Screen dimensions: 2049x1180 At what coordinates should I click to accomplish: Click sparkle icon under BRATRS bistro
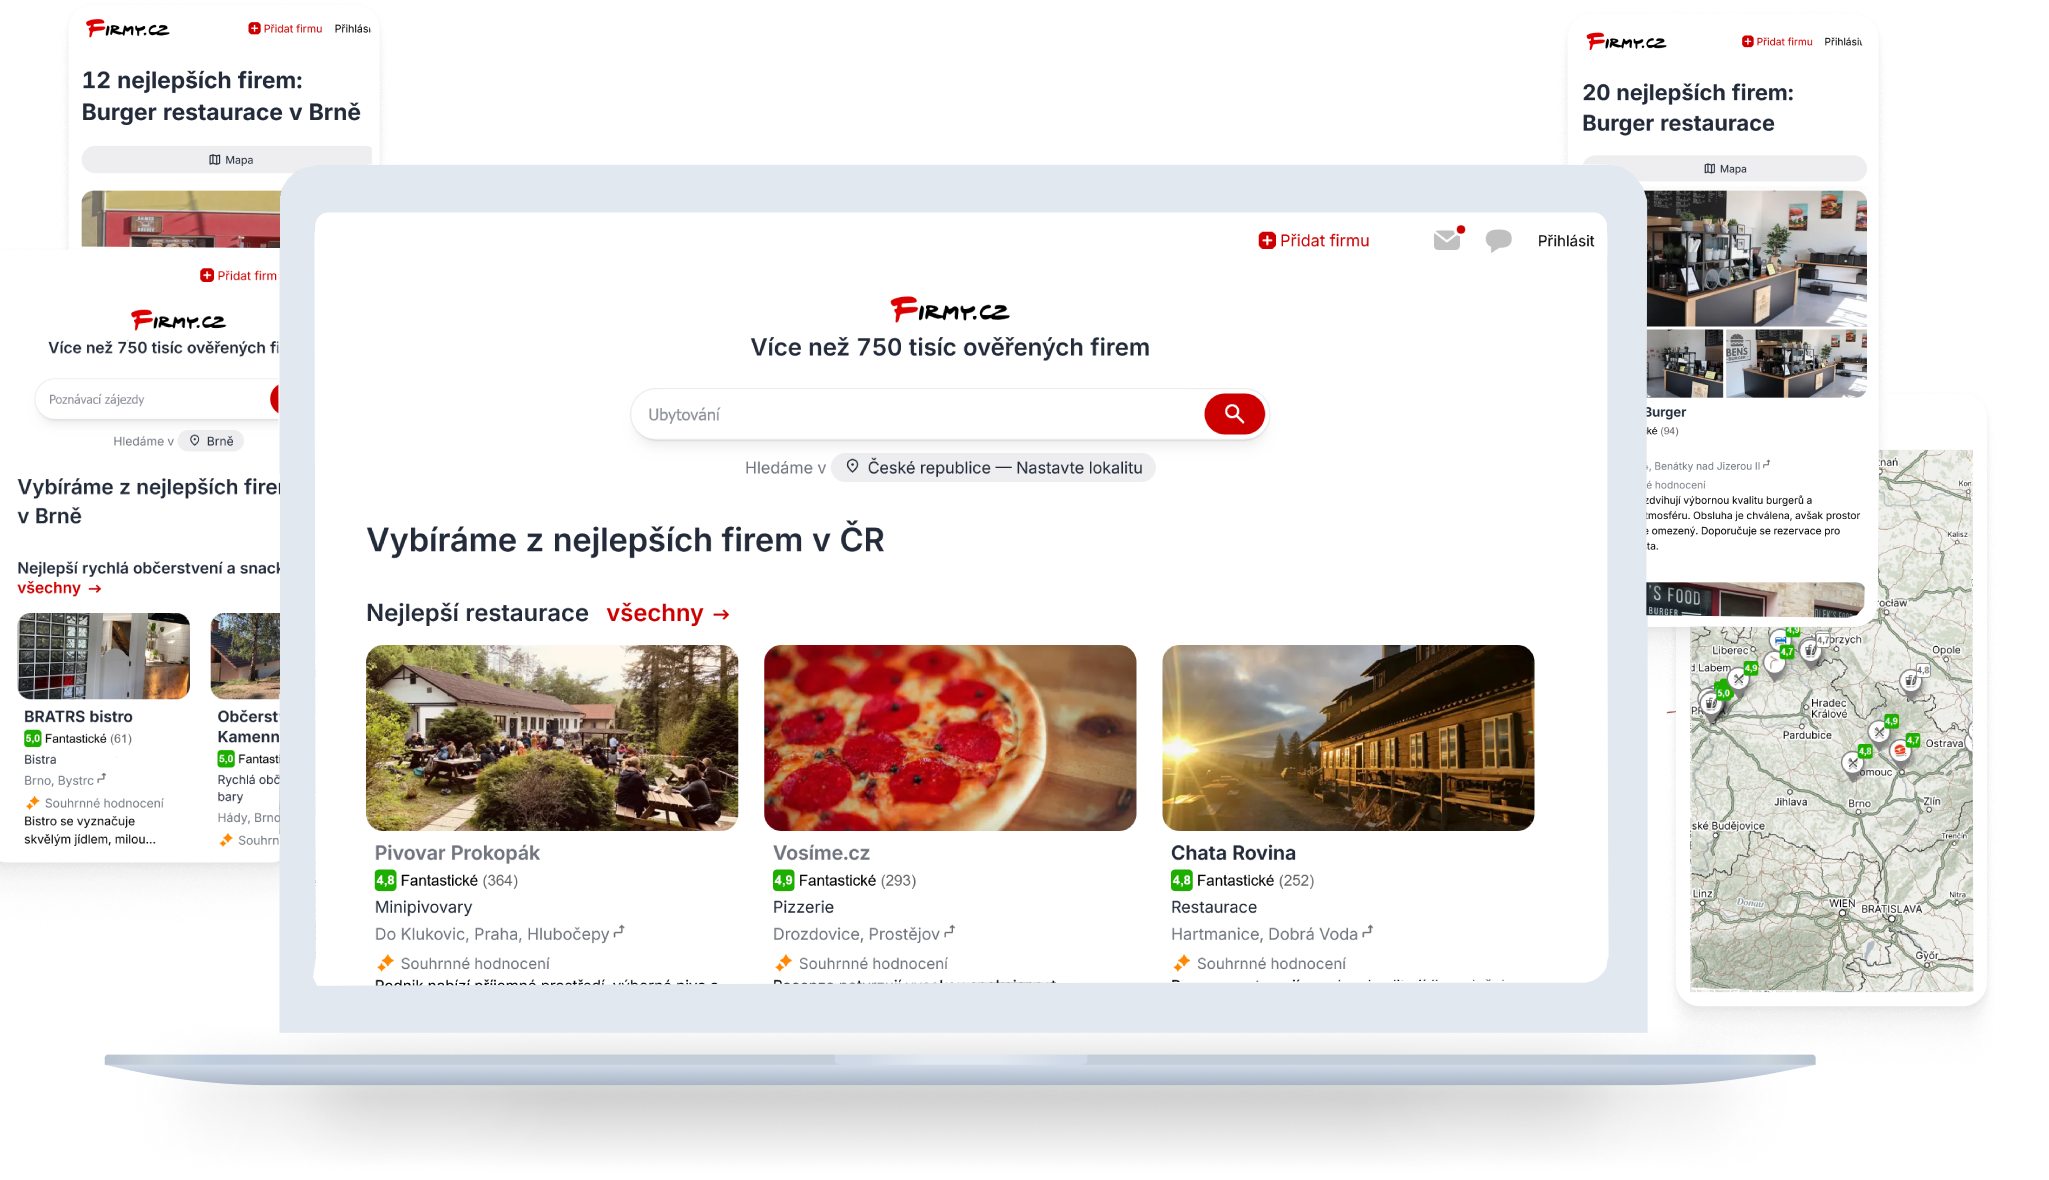pyautogui.click(x=32, y=803)
